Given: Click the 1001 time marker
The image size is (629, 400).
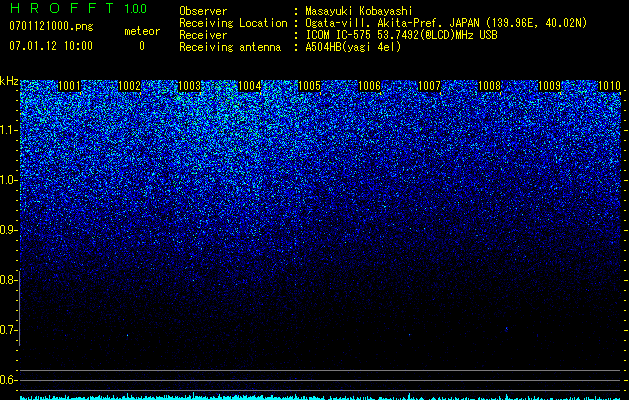Looking at the screenshot, I should click(x=69, y=86).
